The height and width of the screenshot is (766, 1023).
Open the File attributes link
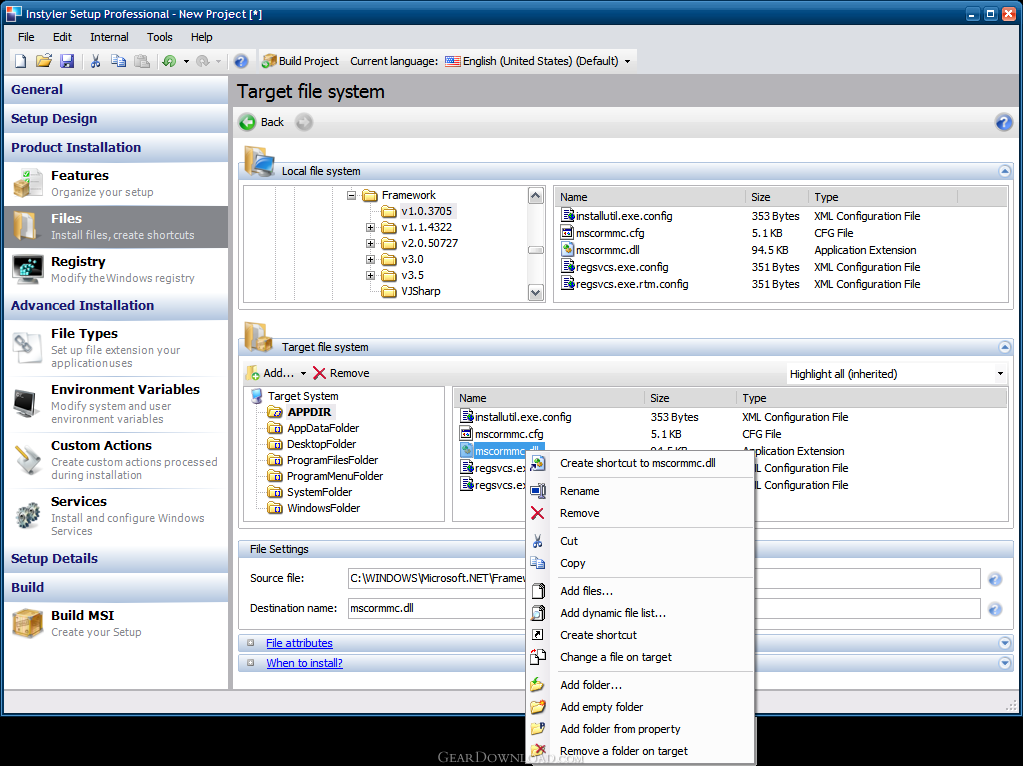coord(299,643)
